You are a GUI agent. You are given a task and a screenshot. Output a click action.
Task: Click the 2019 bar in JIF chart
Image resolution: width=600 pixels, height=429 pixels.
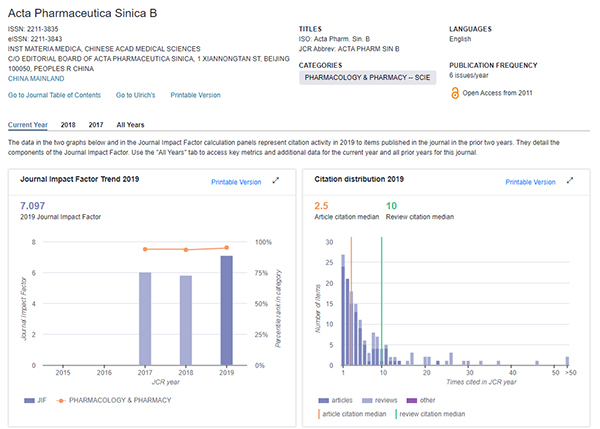[227, 310]
